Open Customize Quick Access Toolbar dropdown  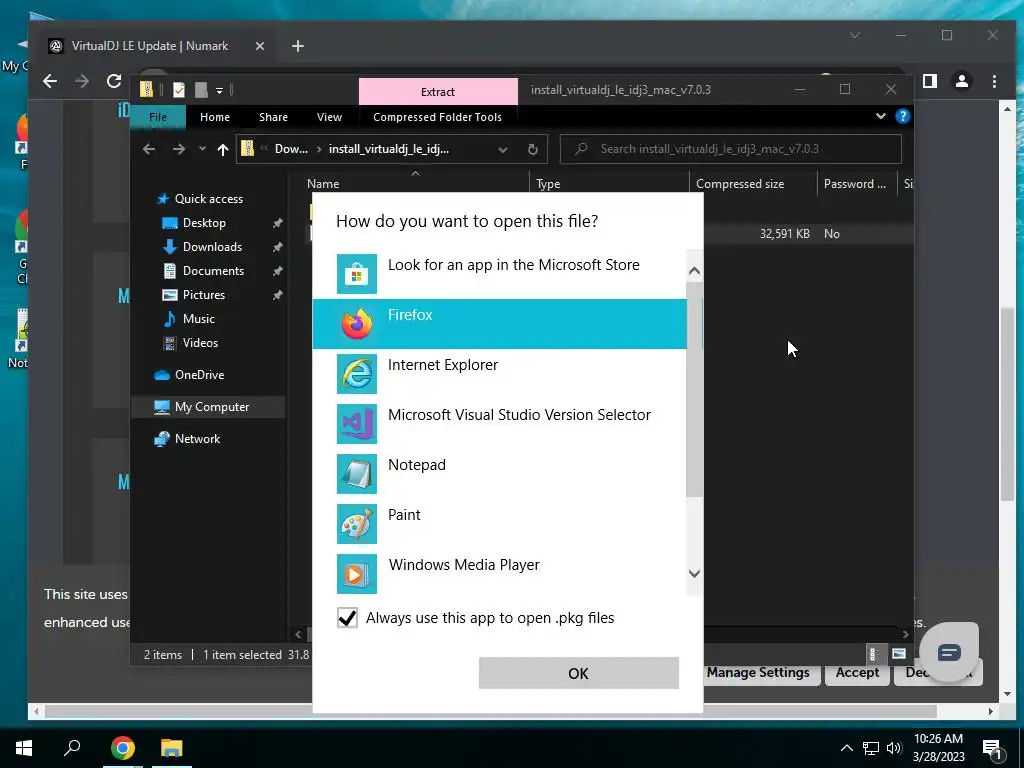[x=219, y=90]
